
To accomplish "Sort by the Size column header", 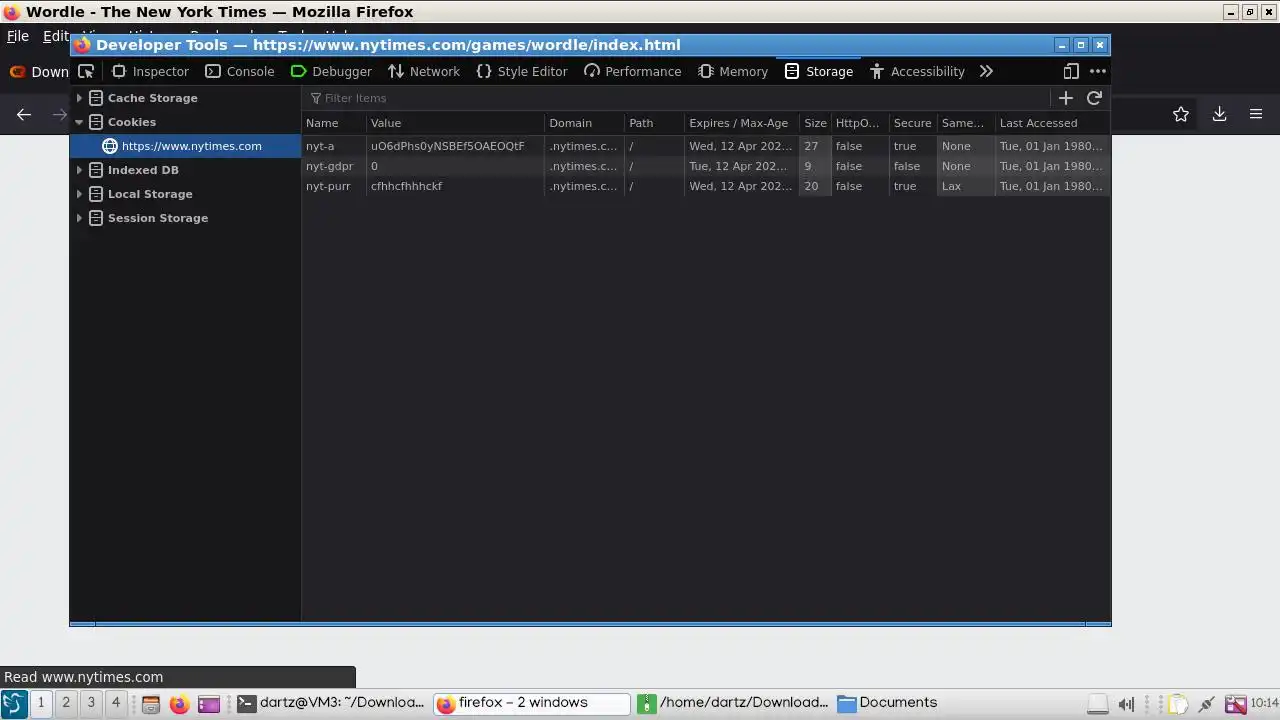I will click(815, 123).
